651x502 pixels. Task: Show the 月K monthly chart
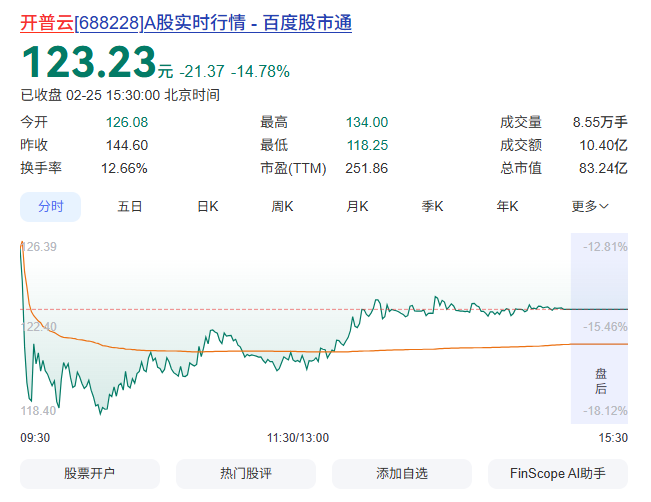point(357,206)
